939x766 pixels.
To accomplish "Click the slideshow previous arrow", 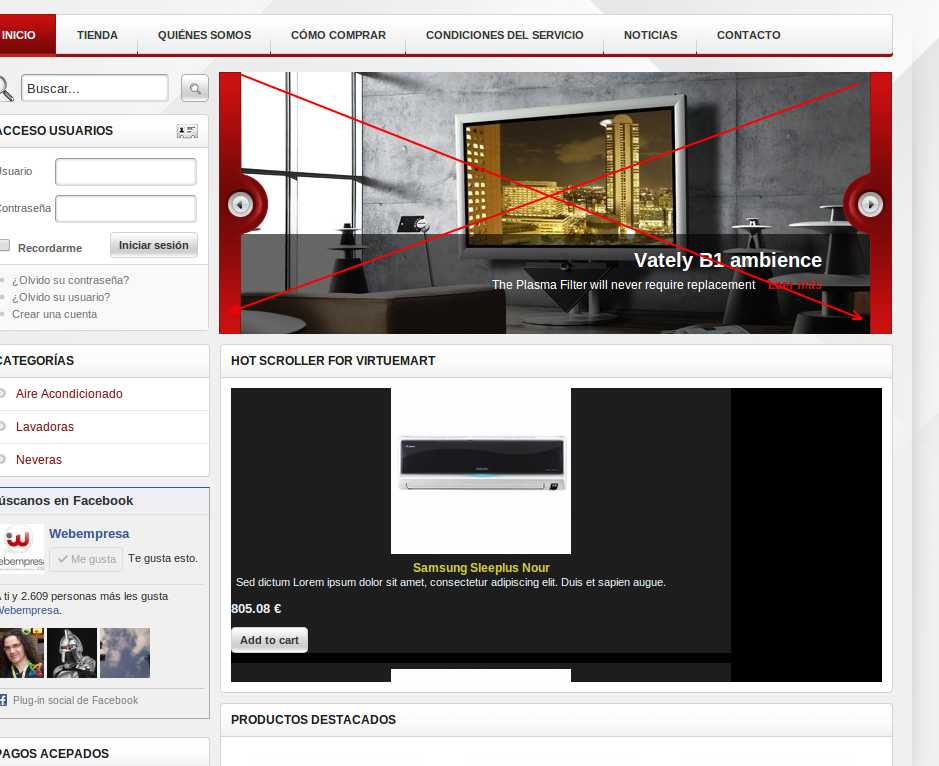I will click(x=240, y=204).
